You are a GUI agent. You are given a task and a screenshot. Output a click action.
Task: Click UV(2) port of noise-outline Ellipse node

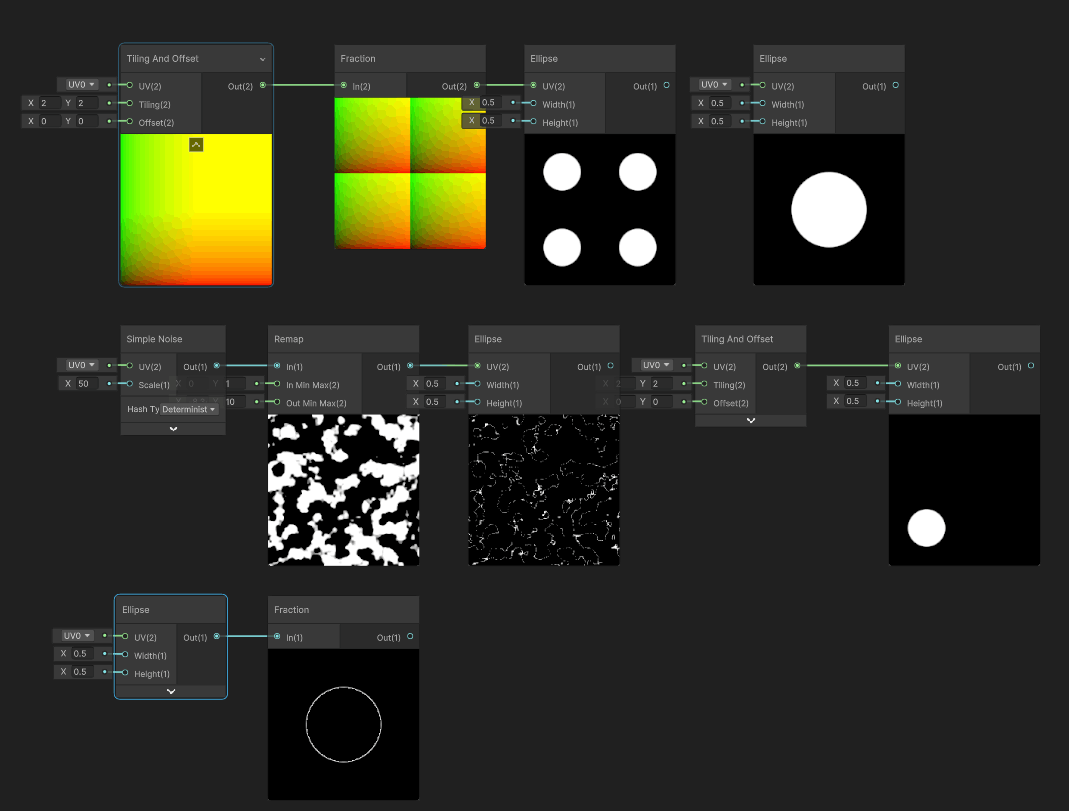tap(477, 366)
